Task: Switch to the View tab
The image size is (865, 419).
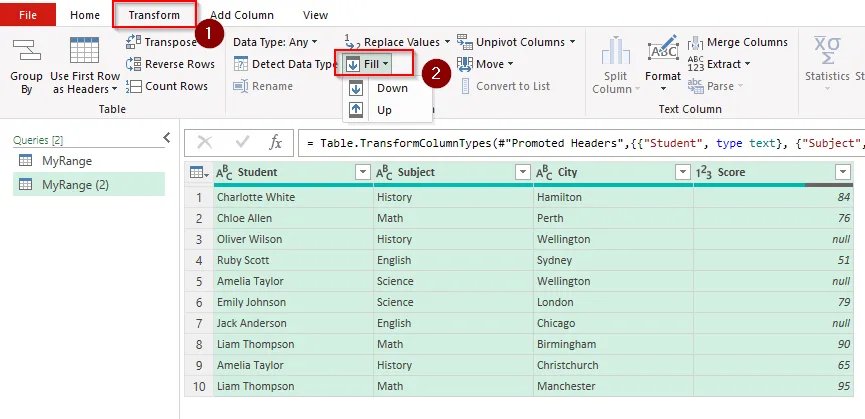Action: [x=316, y=15]
